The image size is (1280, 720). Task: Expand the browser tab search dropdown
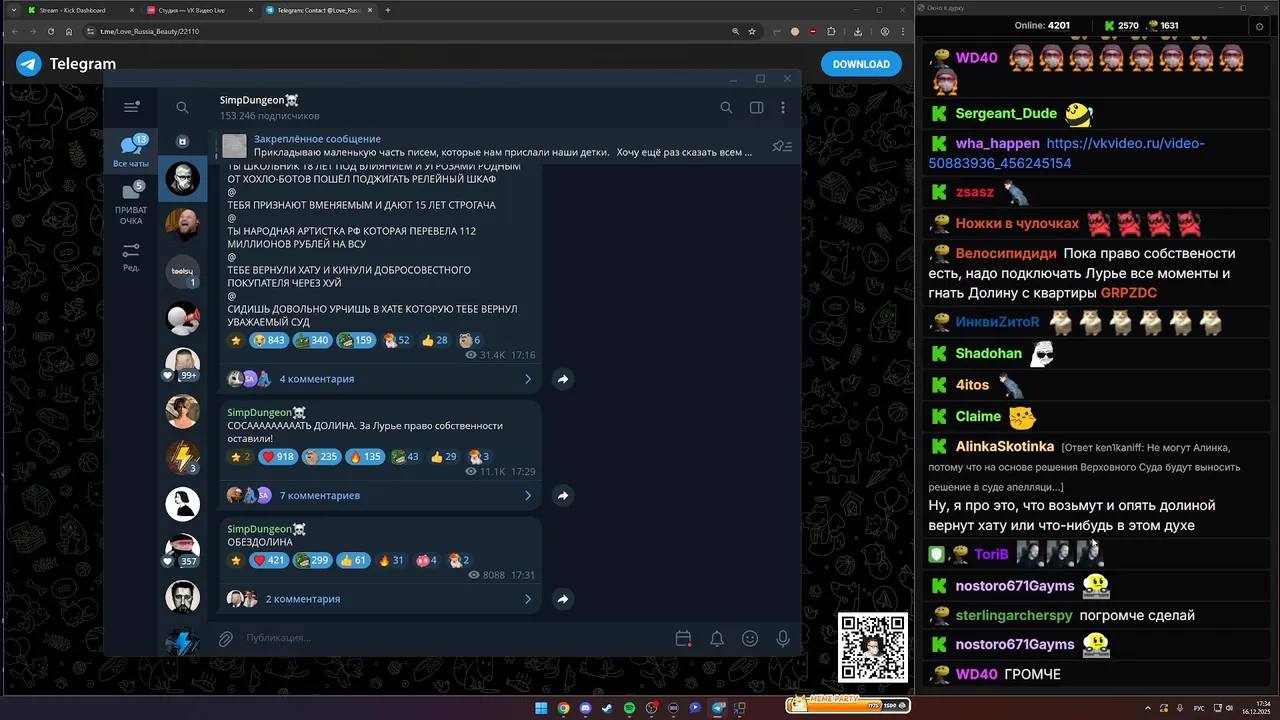tap(13, 10)
